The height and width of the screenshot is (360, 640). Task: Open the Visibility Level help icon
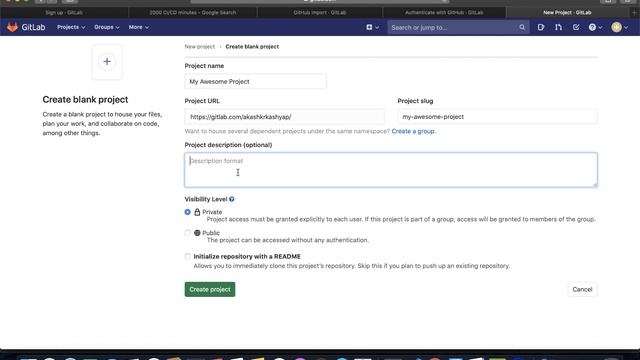click(232, 199)
